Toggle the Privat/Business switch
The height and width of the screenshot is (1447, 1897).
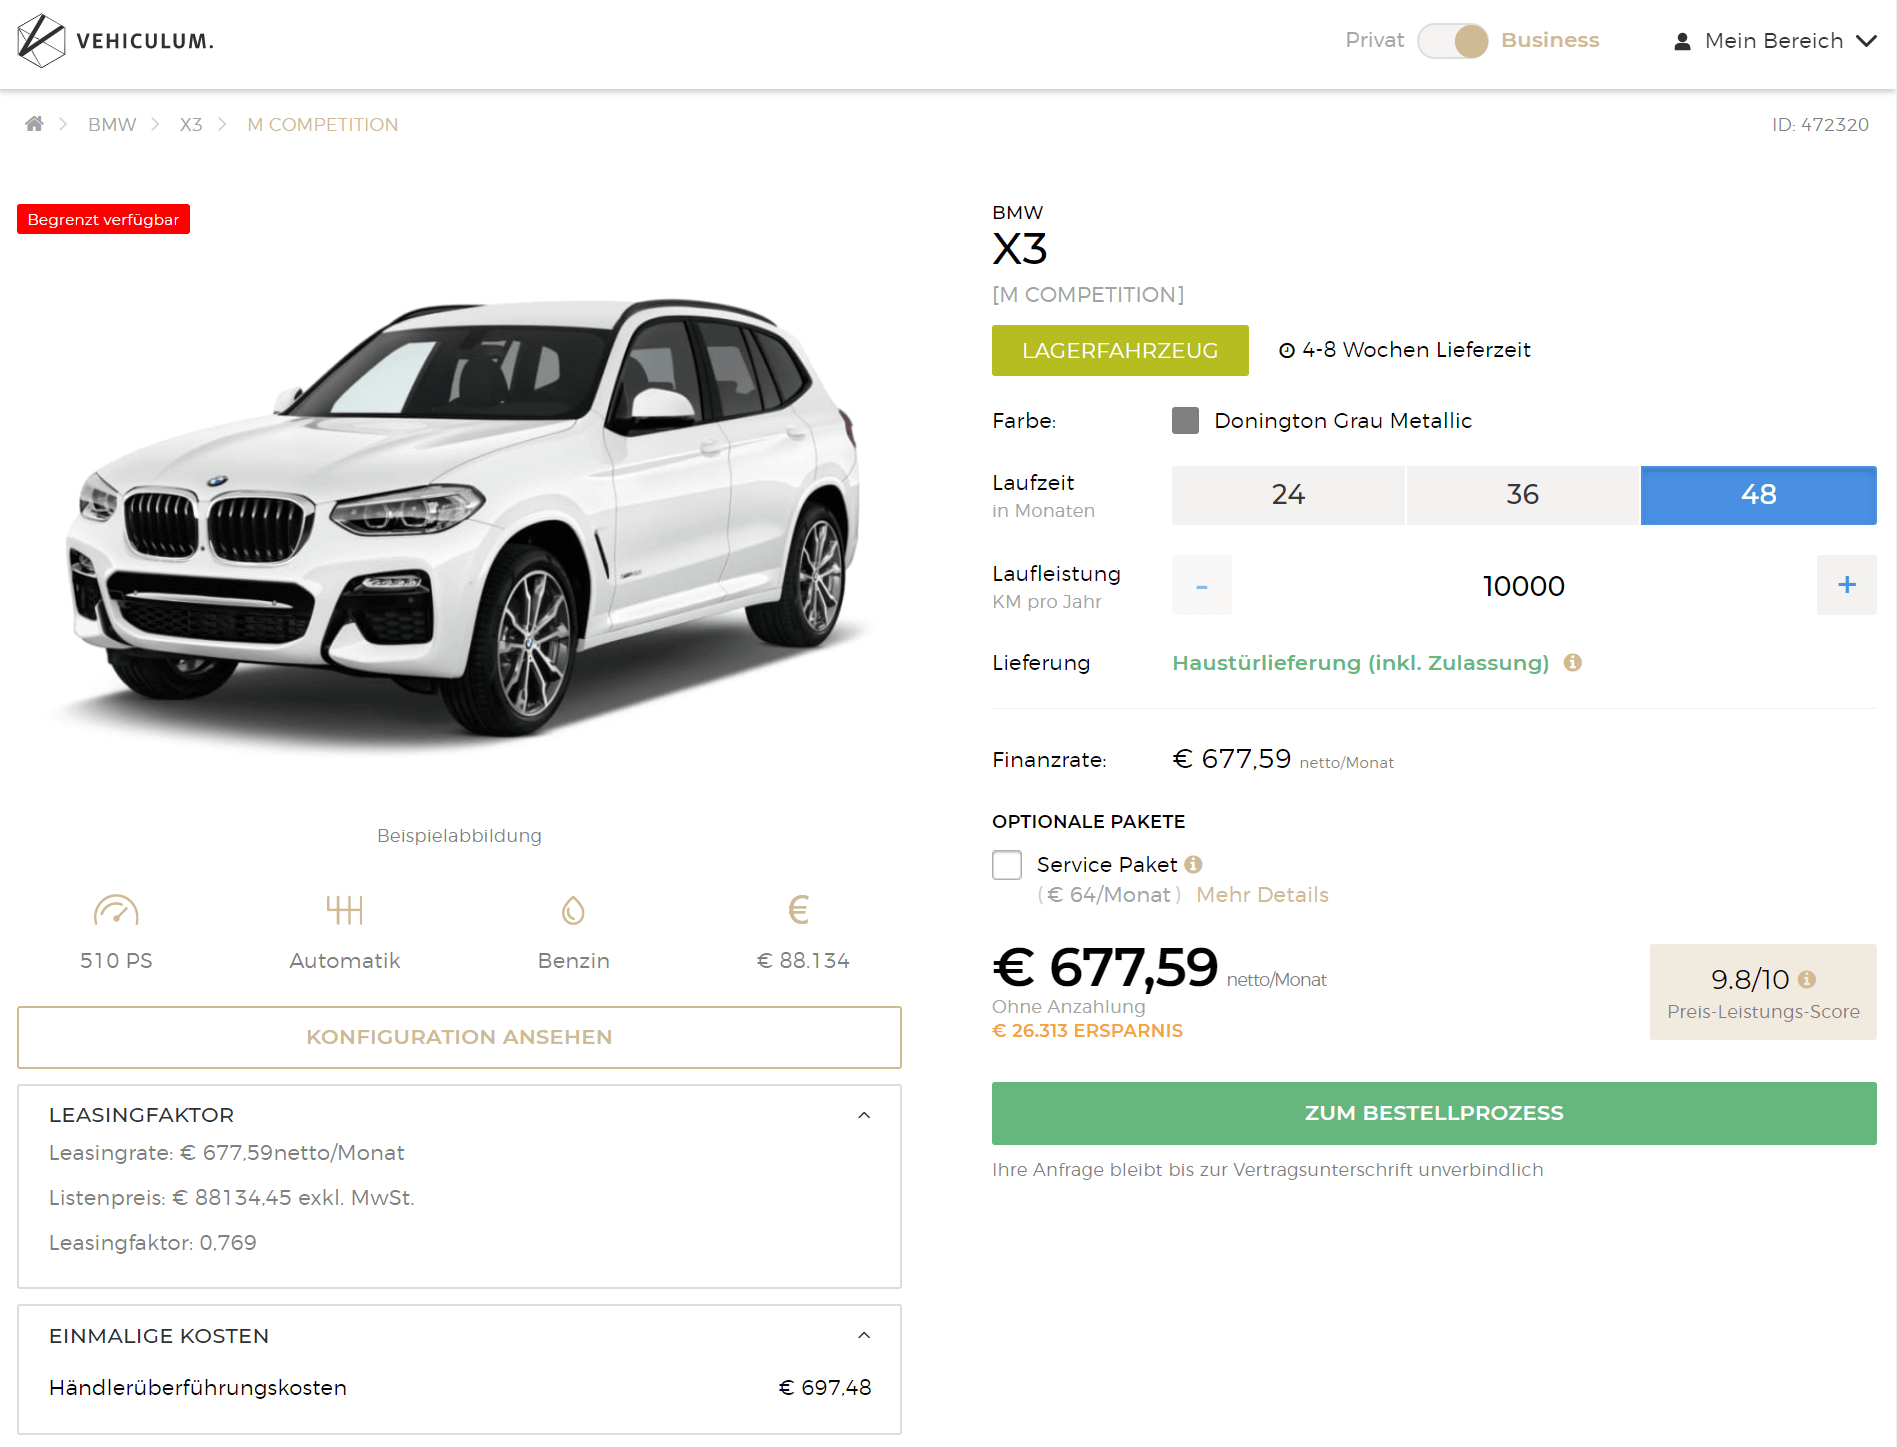tap(1452, 41)
